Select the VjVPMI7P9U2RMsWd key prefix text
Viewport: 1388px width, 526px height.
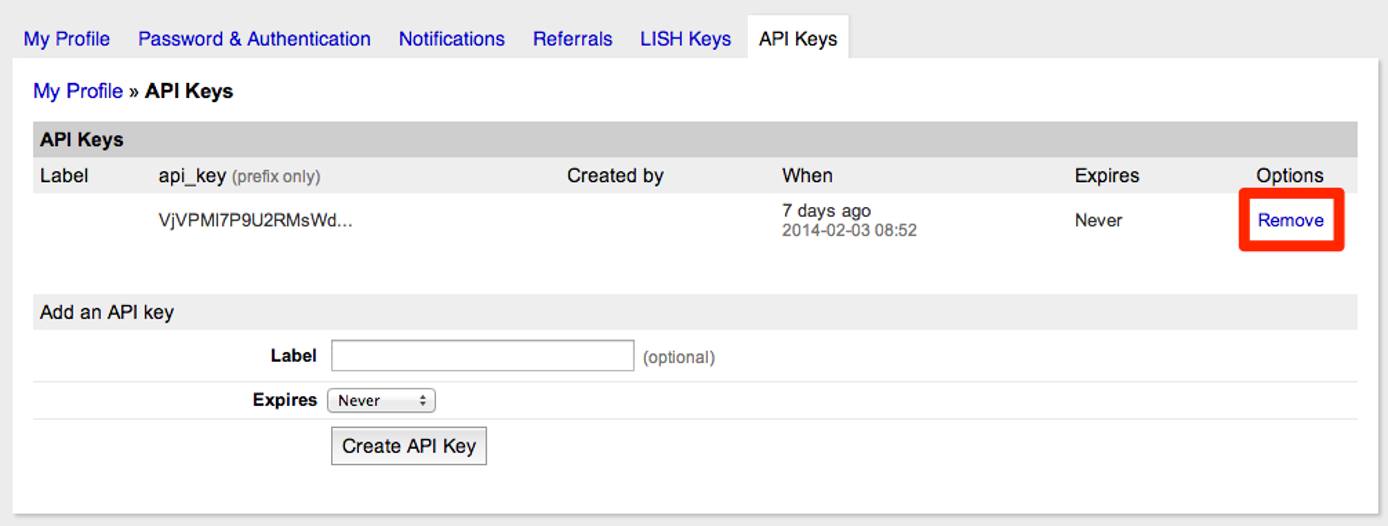[x=255, y=221]
